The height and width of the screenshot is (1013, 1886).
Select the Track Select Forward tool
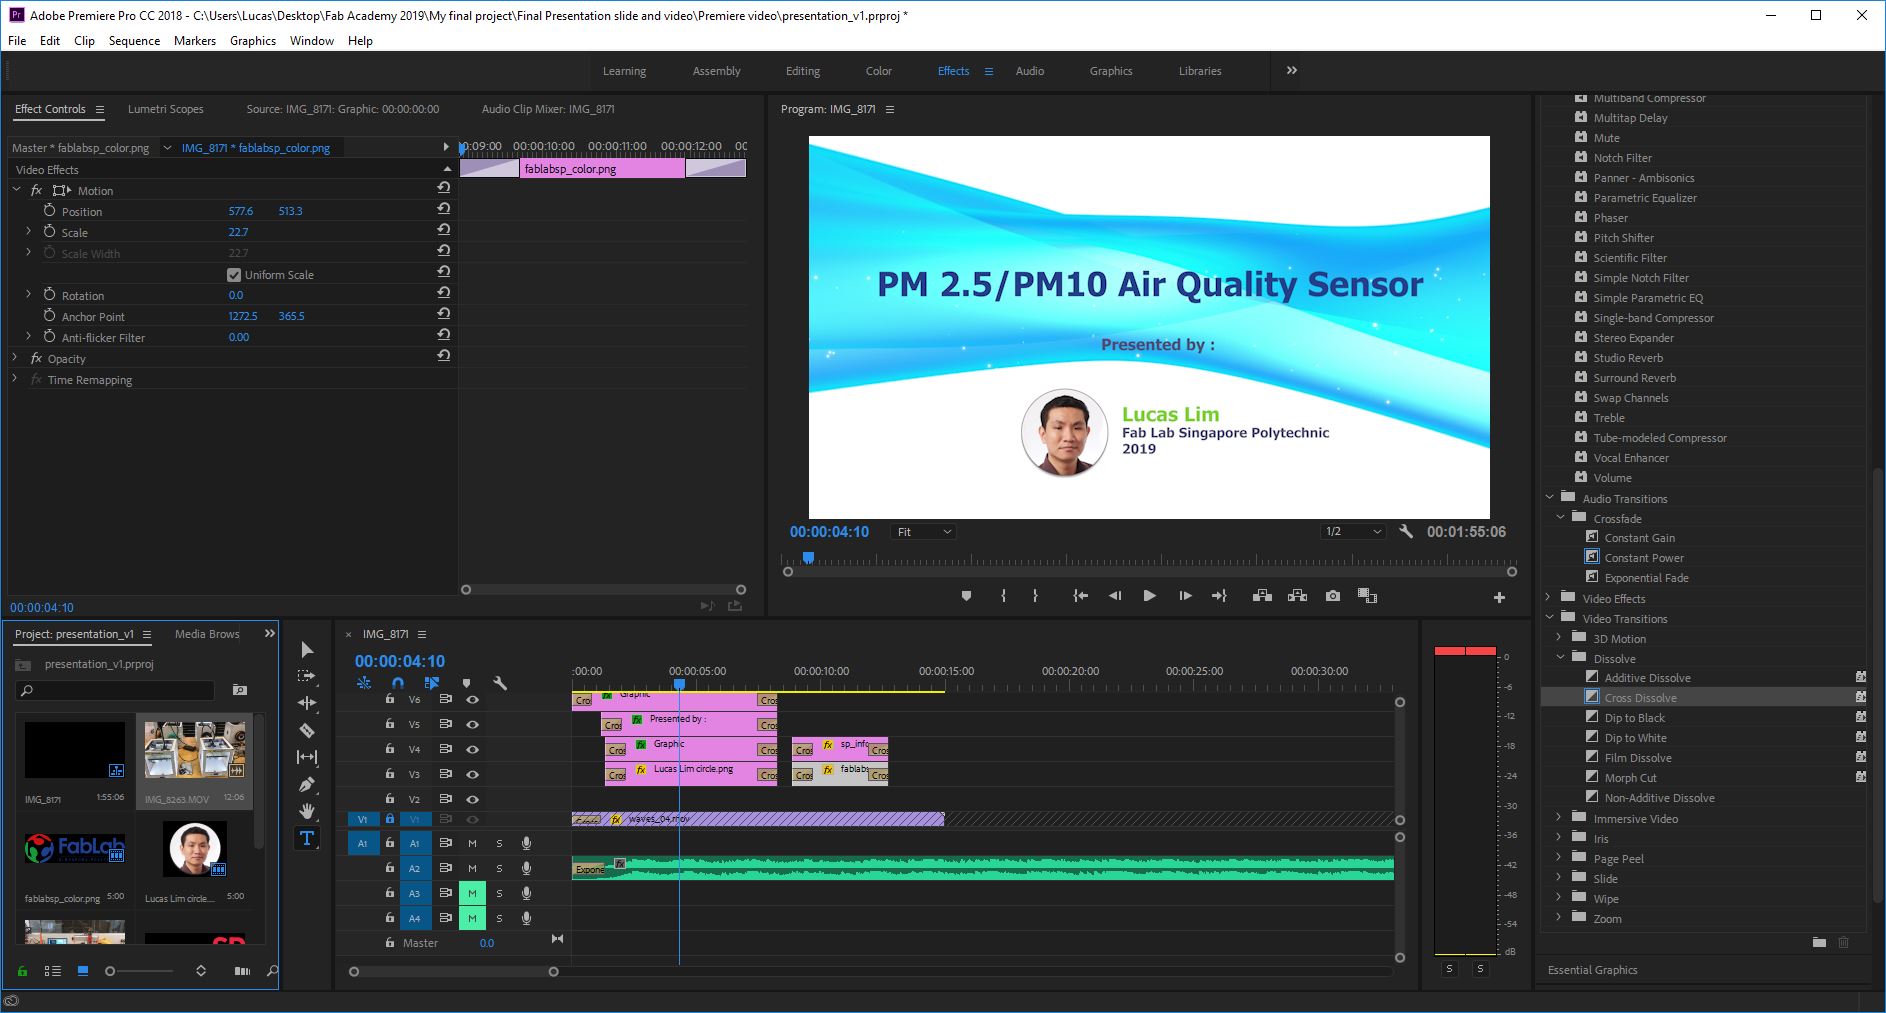307,676
